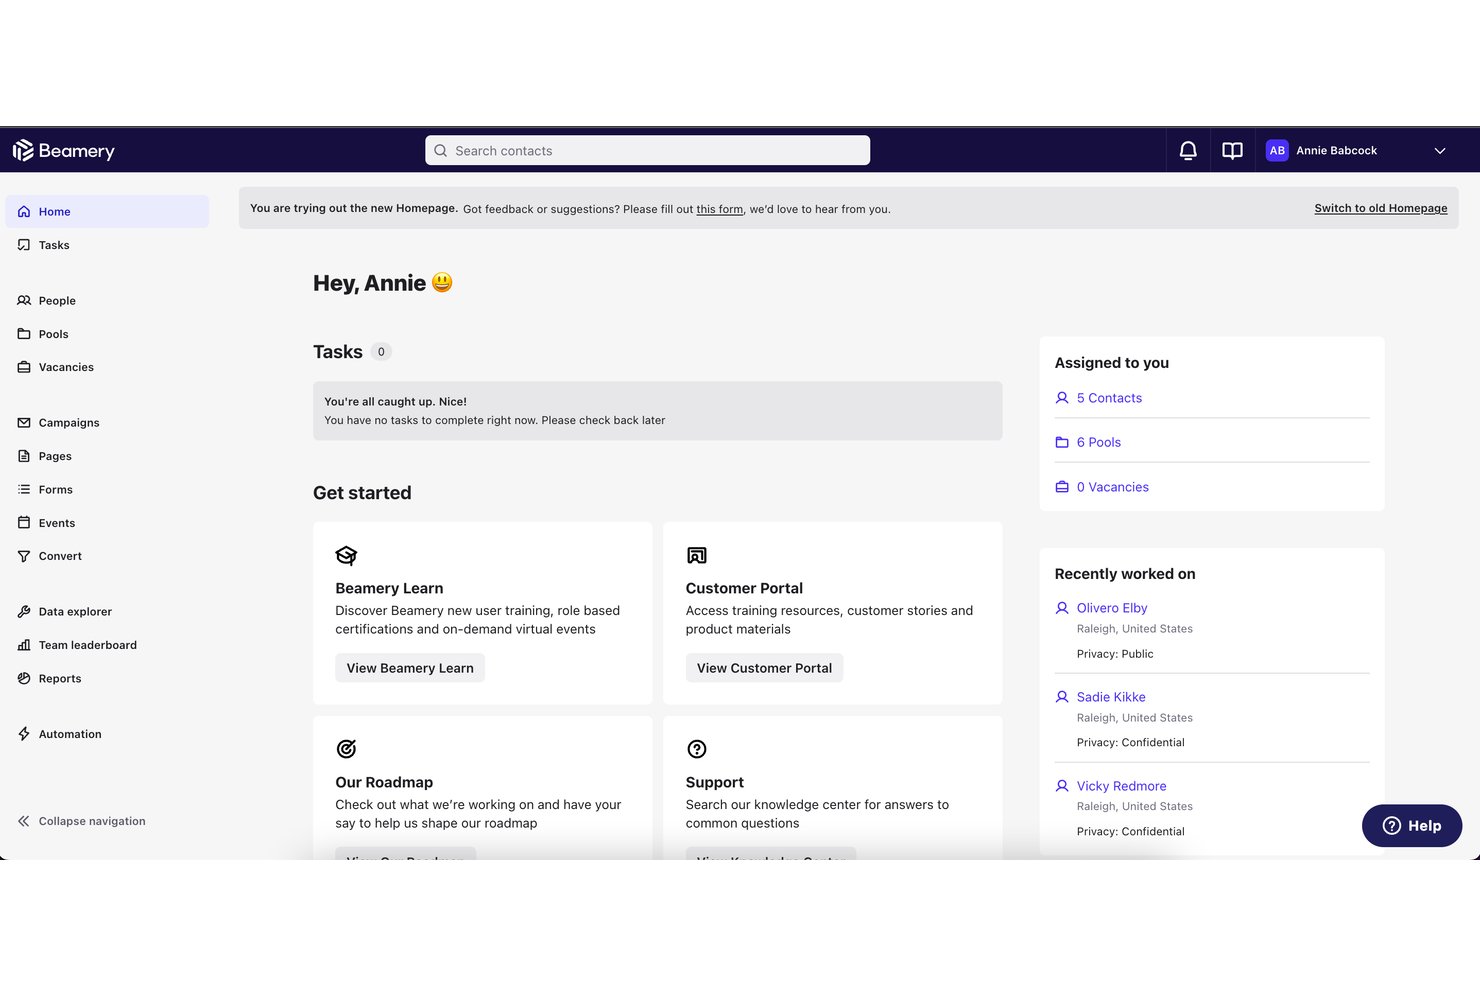Click 'Privacy: Confidential' under Sadie Kikke
This screenshot has height=987, width=1480.
pos(1130,743)
